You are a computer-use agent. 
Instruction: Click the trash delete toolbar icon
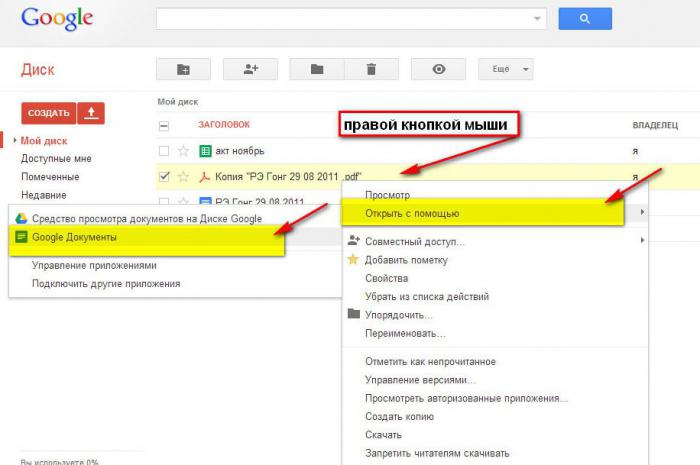371,69
